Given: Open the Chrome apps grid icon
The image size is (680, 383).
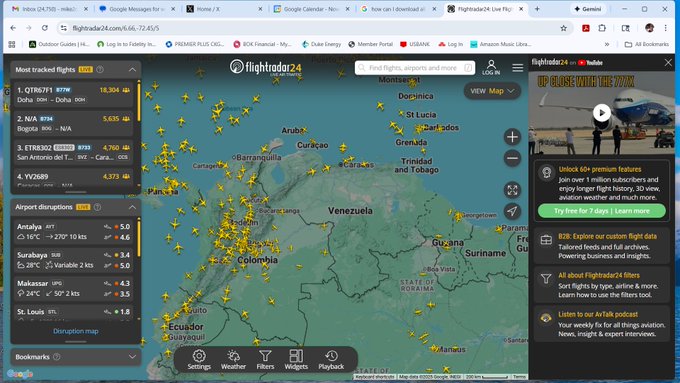Looking at the screenshot, I should point(12,44).
